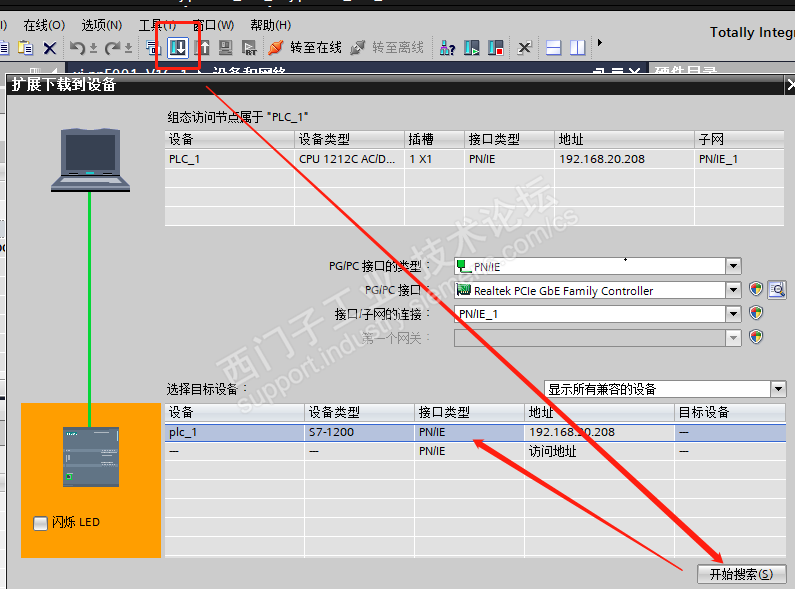This screenshot has height=589, width=795.
Task: Click the Start runtime (RT) icon
Action: (x=249, y=48)
